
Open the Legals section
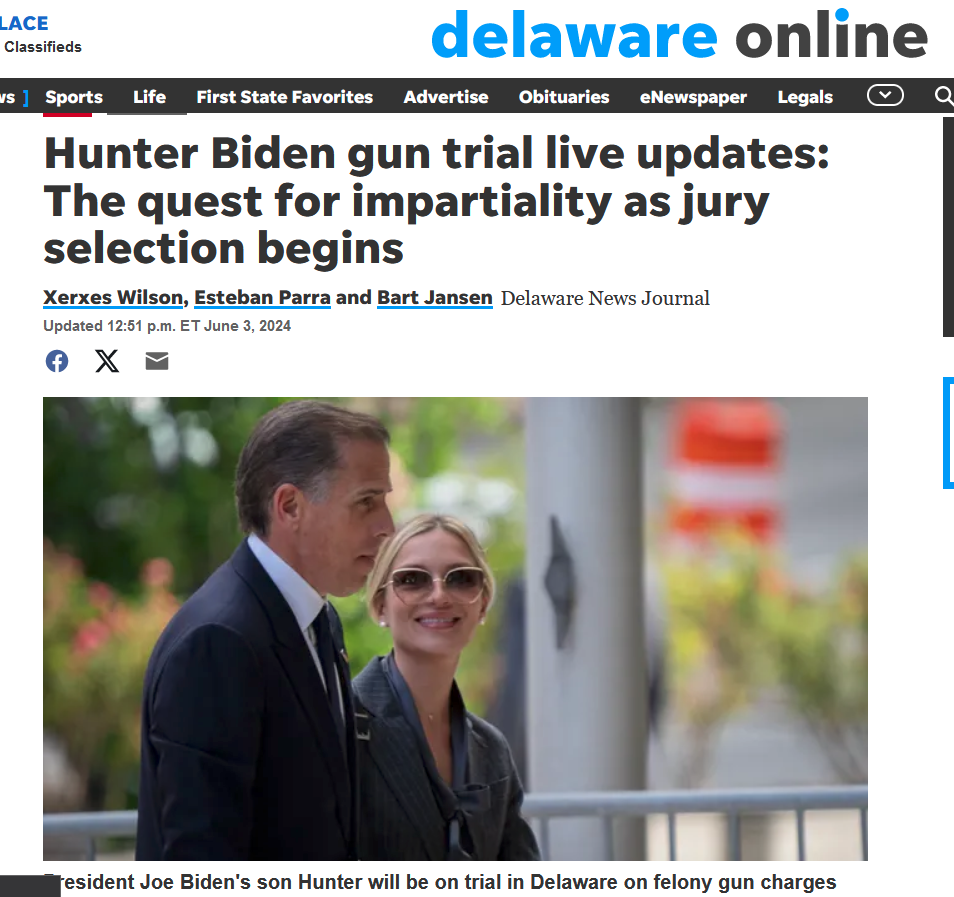coord(806,97)
